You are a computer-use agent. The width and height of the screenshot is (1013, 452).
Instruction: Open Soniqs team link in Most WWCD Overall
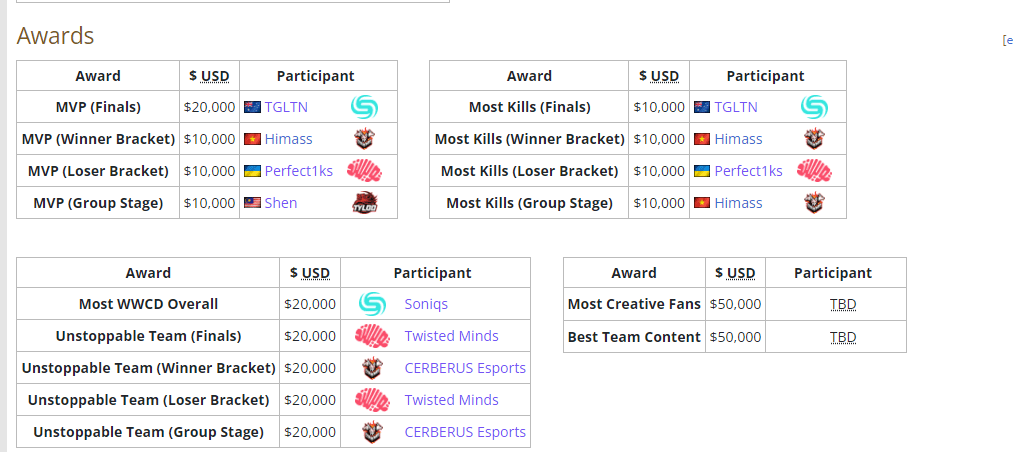[x=427, y=304]
